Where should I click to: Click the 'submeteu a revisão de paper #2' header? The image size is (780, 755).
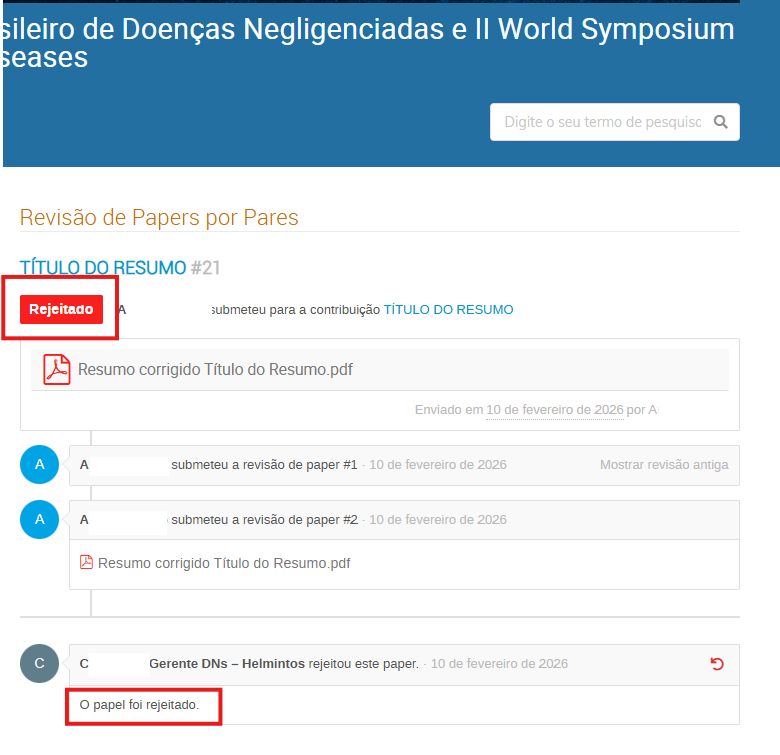coord(264,520)
